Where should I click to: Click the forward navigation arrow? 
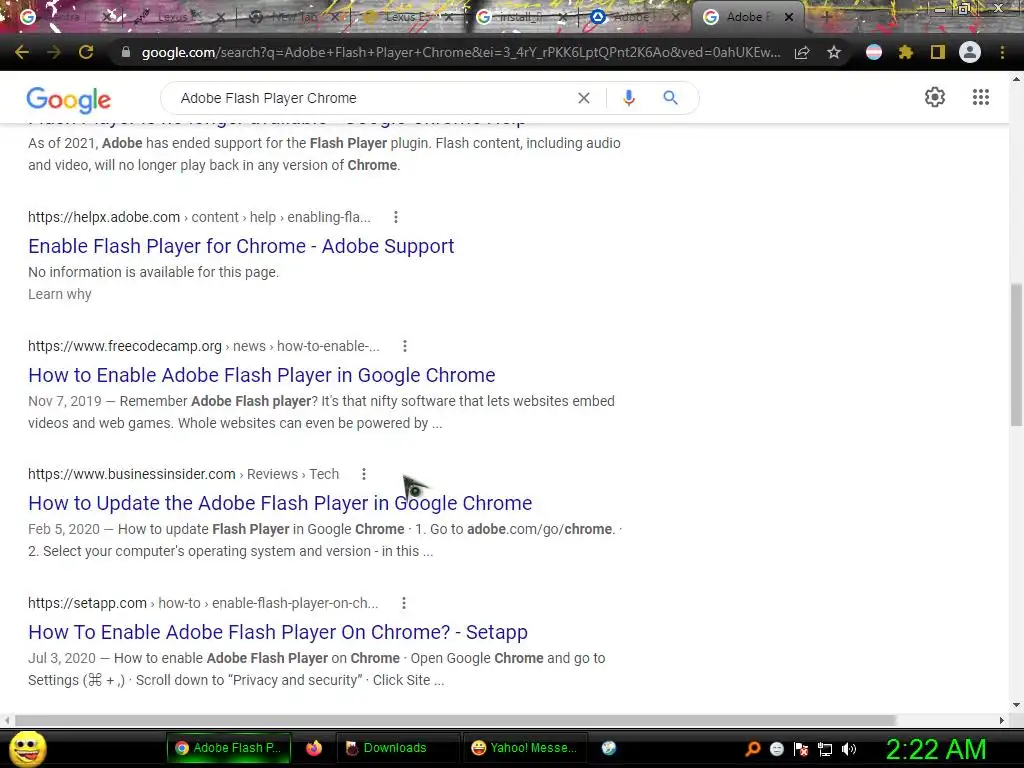coord(54,52)
